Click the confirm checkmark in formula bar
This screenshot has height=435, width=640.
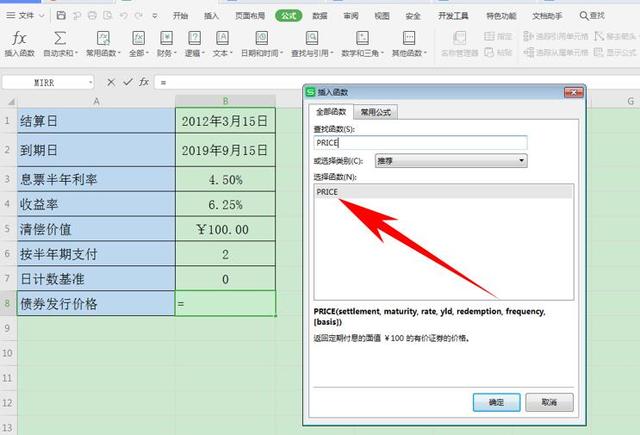[126, 82]
